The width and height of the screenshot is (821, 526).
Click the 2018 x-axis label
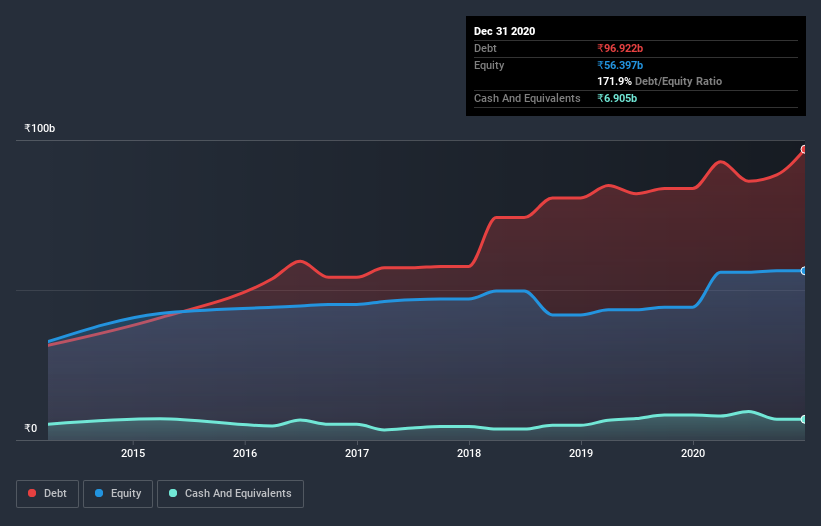click(469, 453)
